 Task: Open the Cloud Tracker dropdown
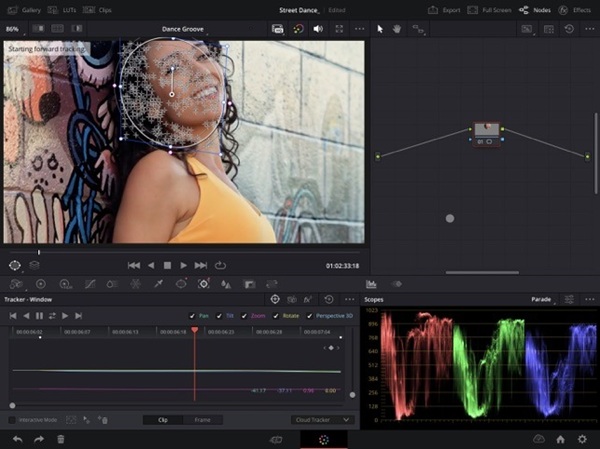[322, 420]
